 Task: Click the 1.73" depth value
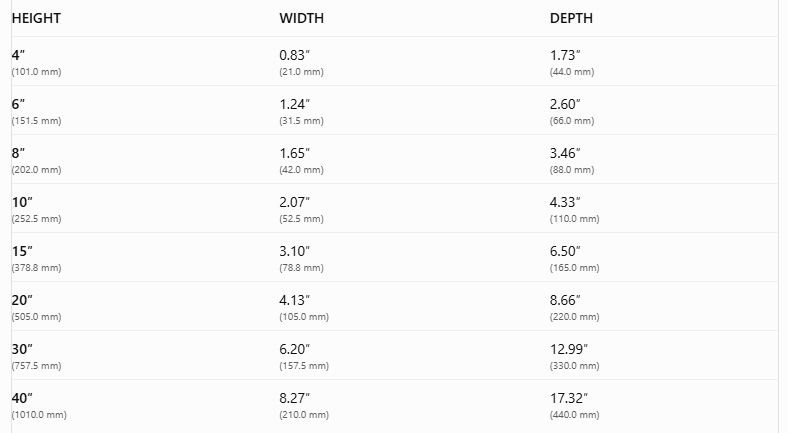tap(565, 55)
